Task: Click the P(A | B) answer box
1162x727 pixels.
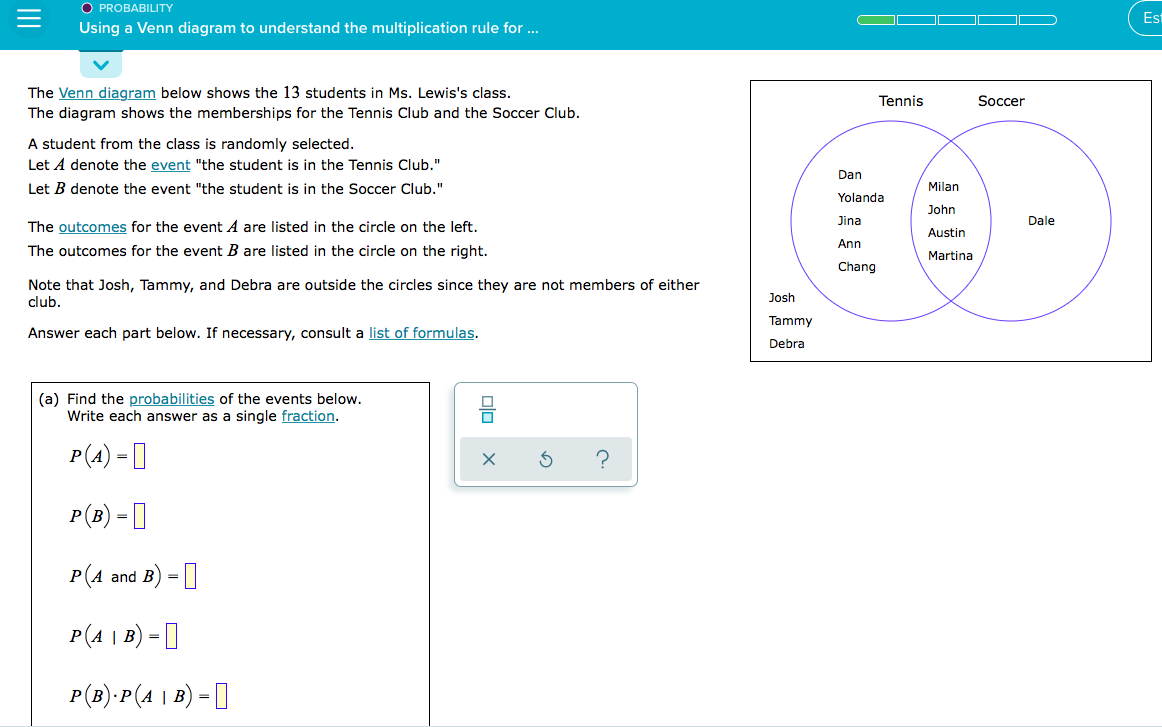Action: [x=172, y=635]
